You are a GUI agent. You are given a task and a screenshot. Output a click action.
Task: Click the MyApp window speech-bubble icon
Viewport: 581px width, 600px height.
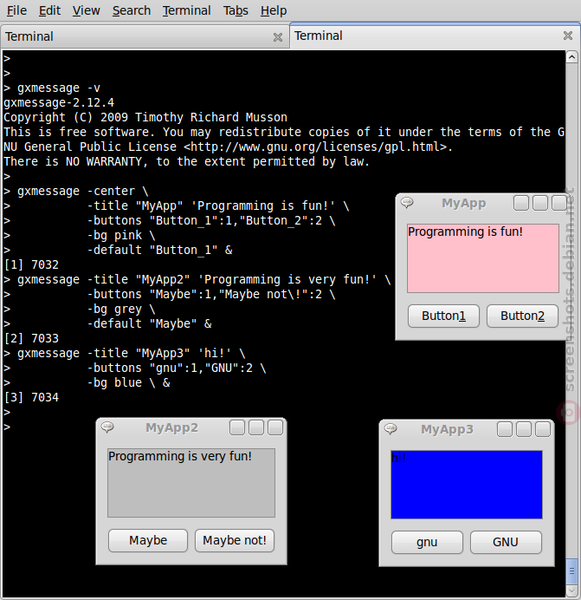point(407,202)
